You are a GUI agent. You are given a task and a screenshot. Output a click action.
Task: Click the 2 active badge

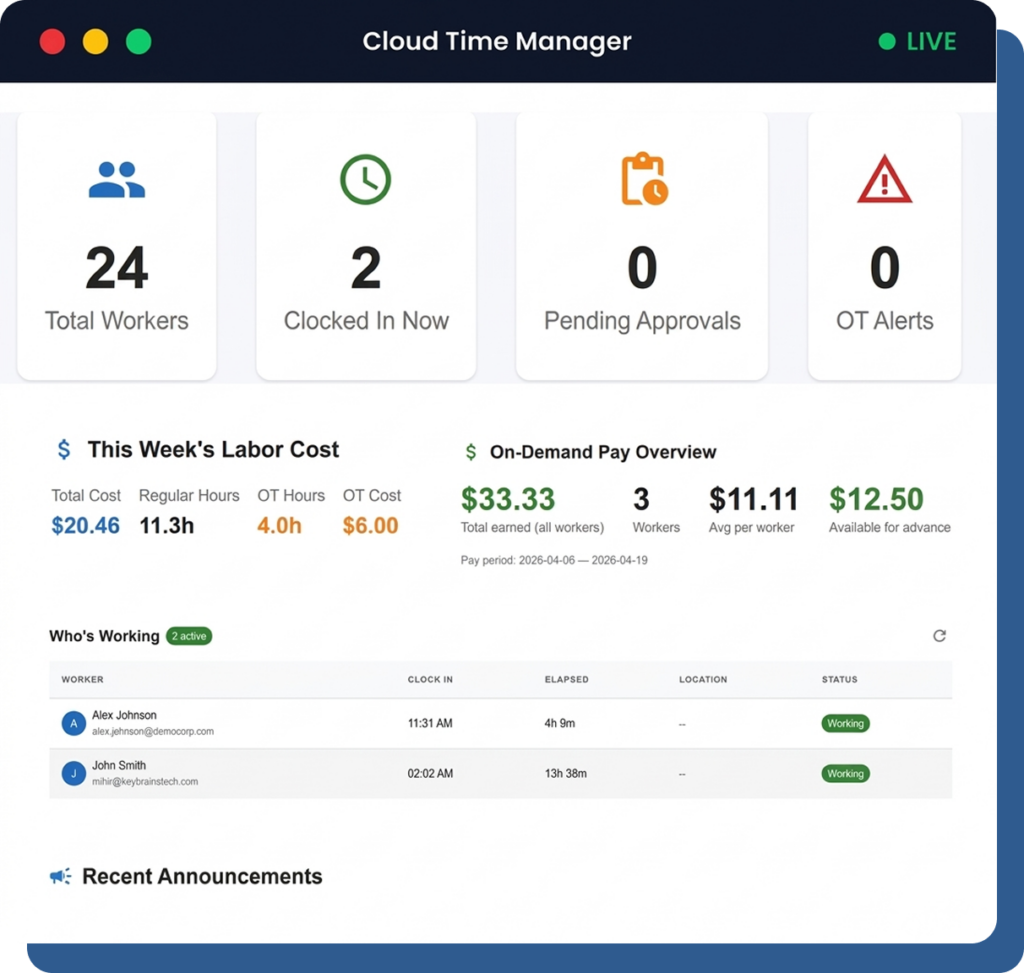click(x=189, y=636)
